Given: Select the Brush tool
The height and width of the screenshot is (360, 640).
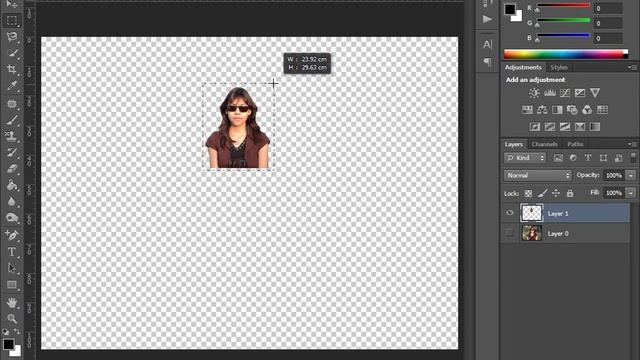Looking at the screenshot, I should click(x=12, y=120).
